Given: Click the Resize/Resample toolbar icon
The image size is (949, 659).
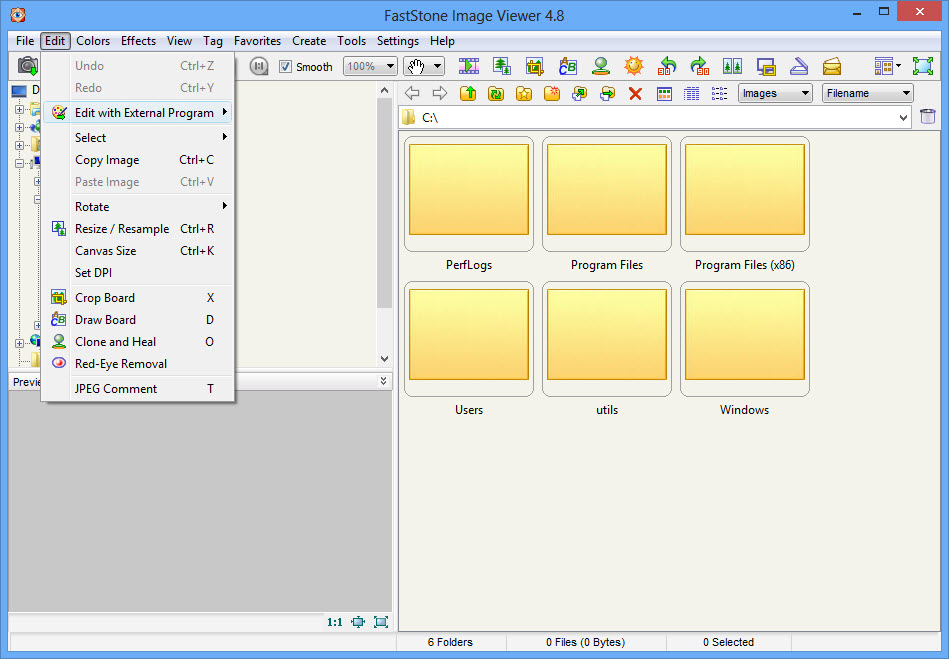Looking at the screenshot, I should click(502, 66).
